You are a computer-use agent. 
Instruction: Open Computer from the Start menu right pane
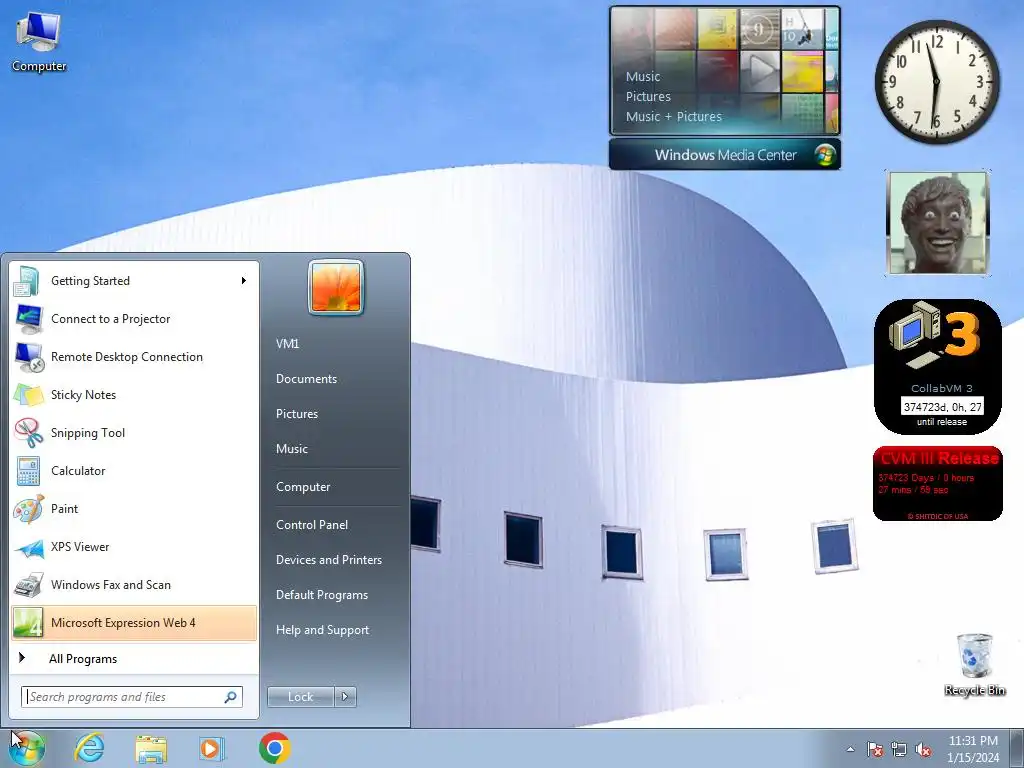[x=303, y=487]
